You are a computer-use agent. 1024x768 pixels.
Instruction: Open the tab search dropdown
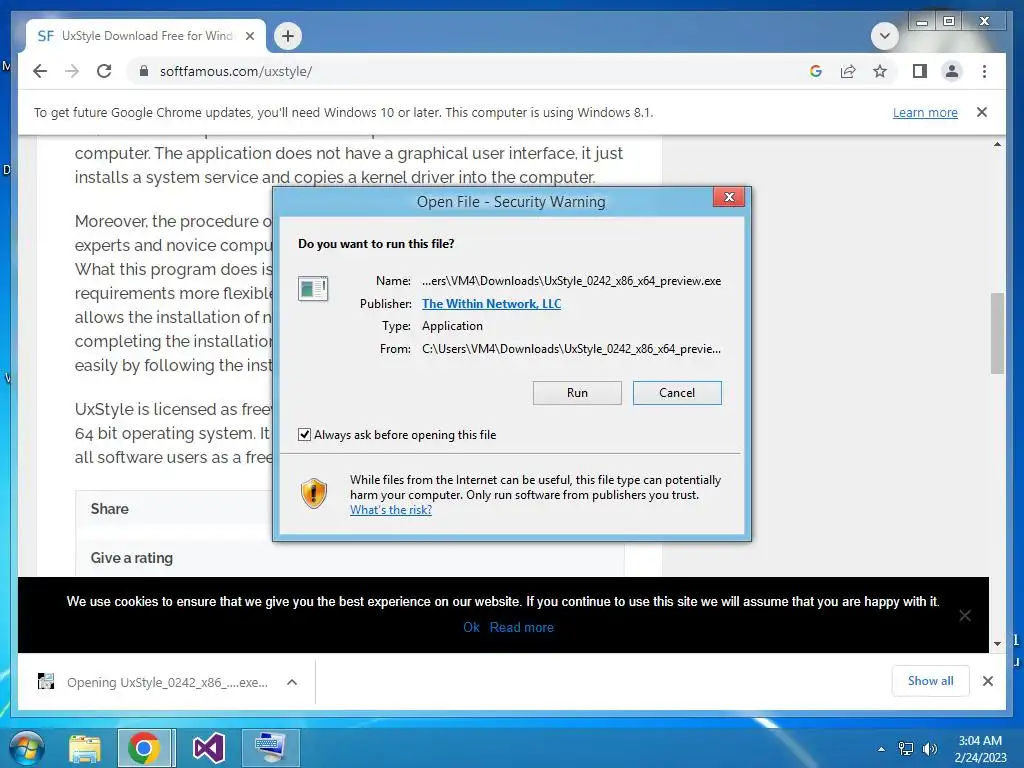click(885, 36)
